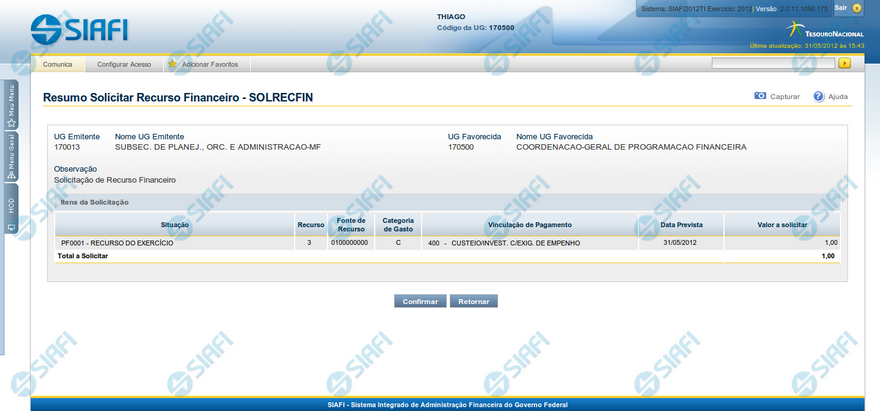Image resolution: width=880 pixels, height=411 pixels.
Task: Expand the Menu Geral side panel
Action: click(x=10, y=156)
